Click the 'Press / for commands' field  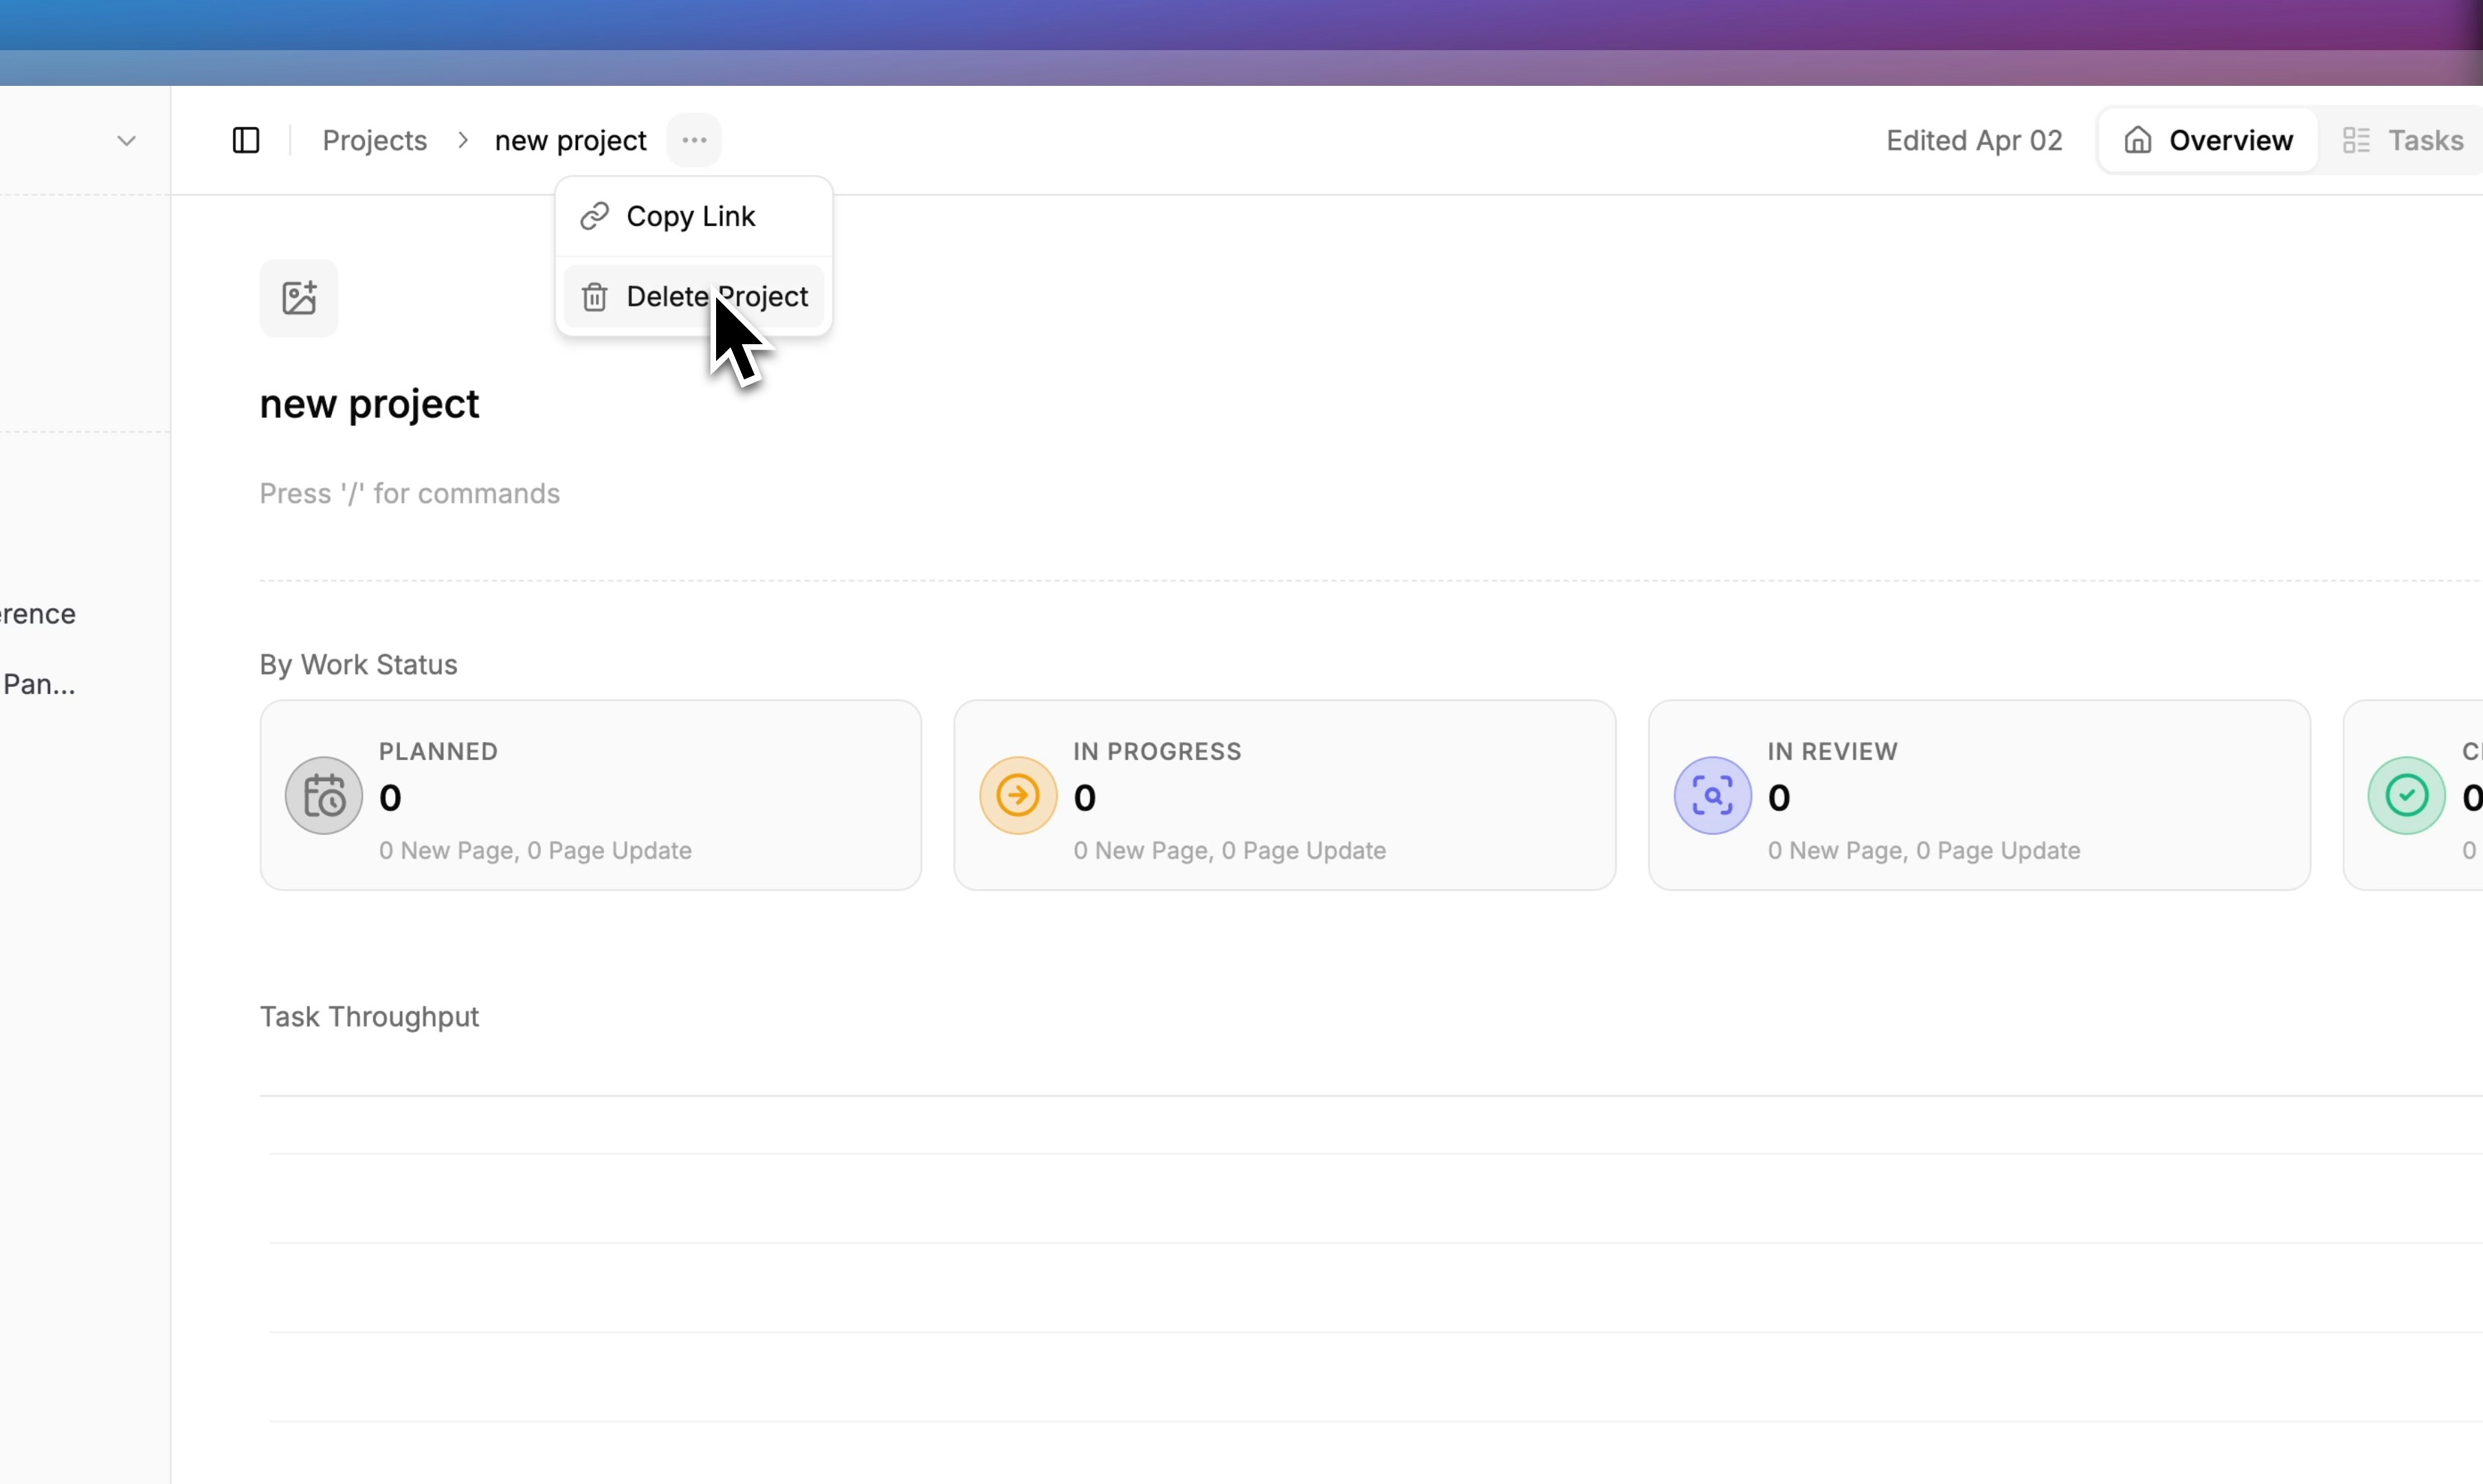tap(409, 493)
